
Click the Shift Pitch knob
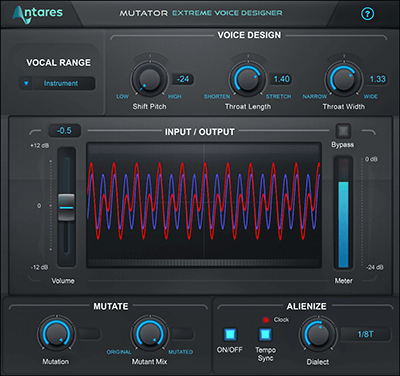pyautogui.click(x=150, y=79)
